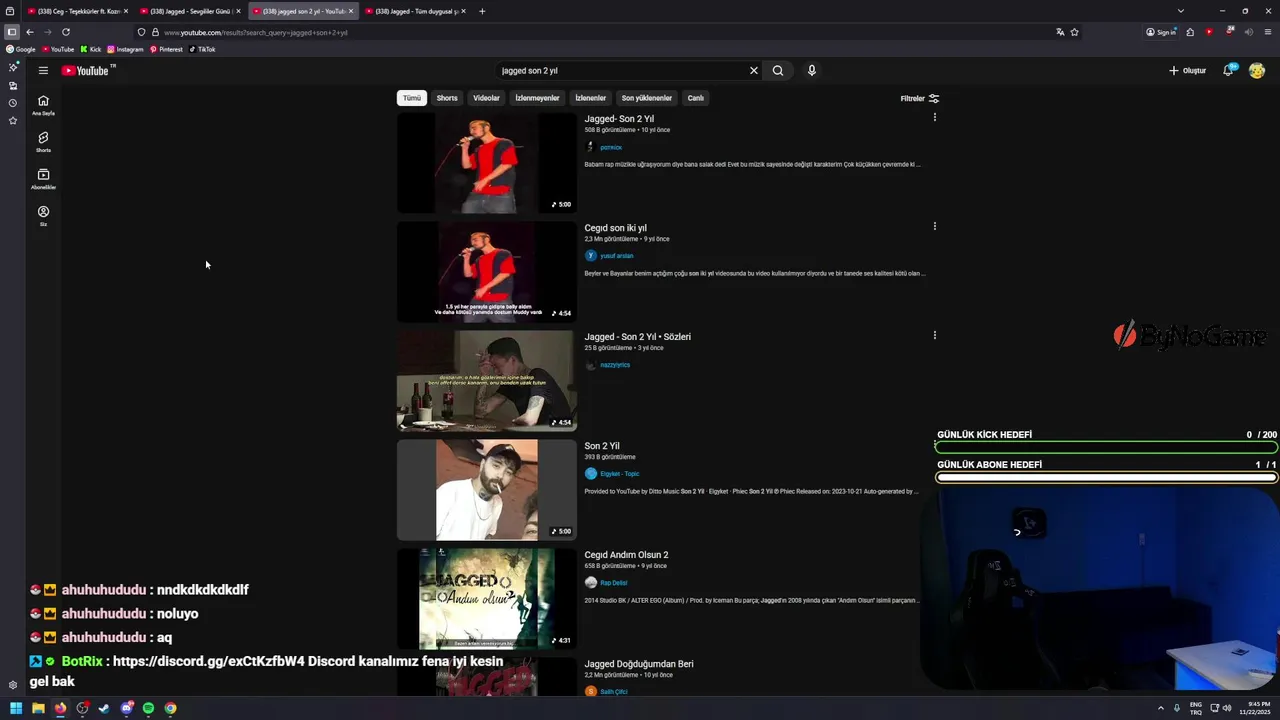This screenshot has width=1280, height=720.
Task: Click the red YouTube extension icon in the toolbar
Action: pos(1209,32)
